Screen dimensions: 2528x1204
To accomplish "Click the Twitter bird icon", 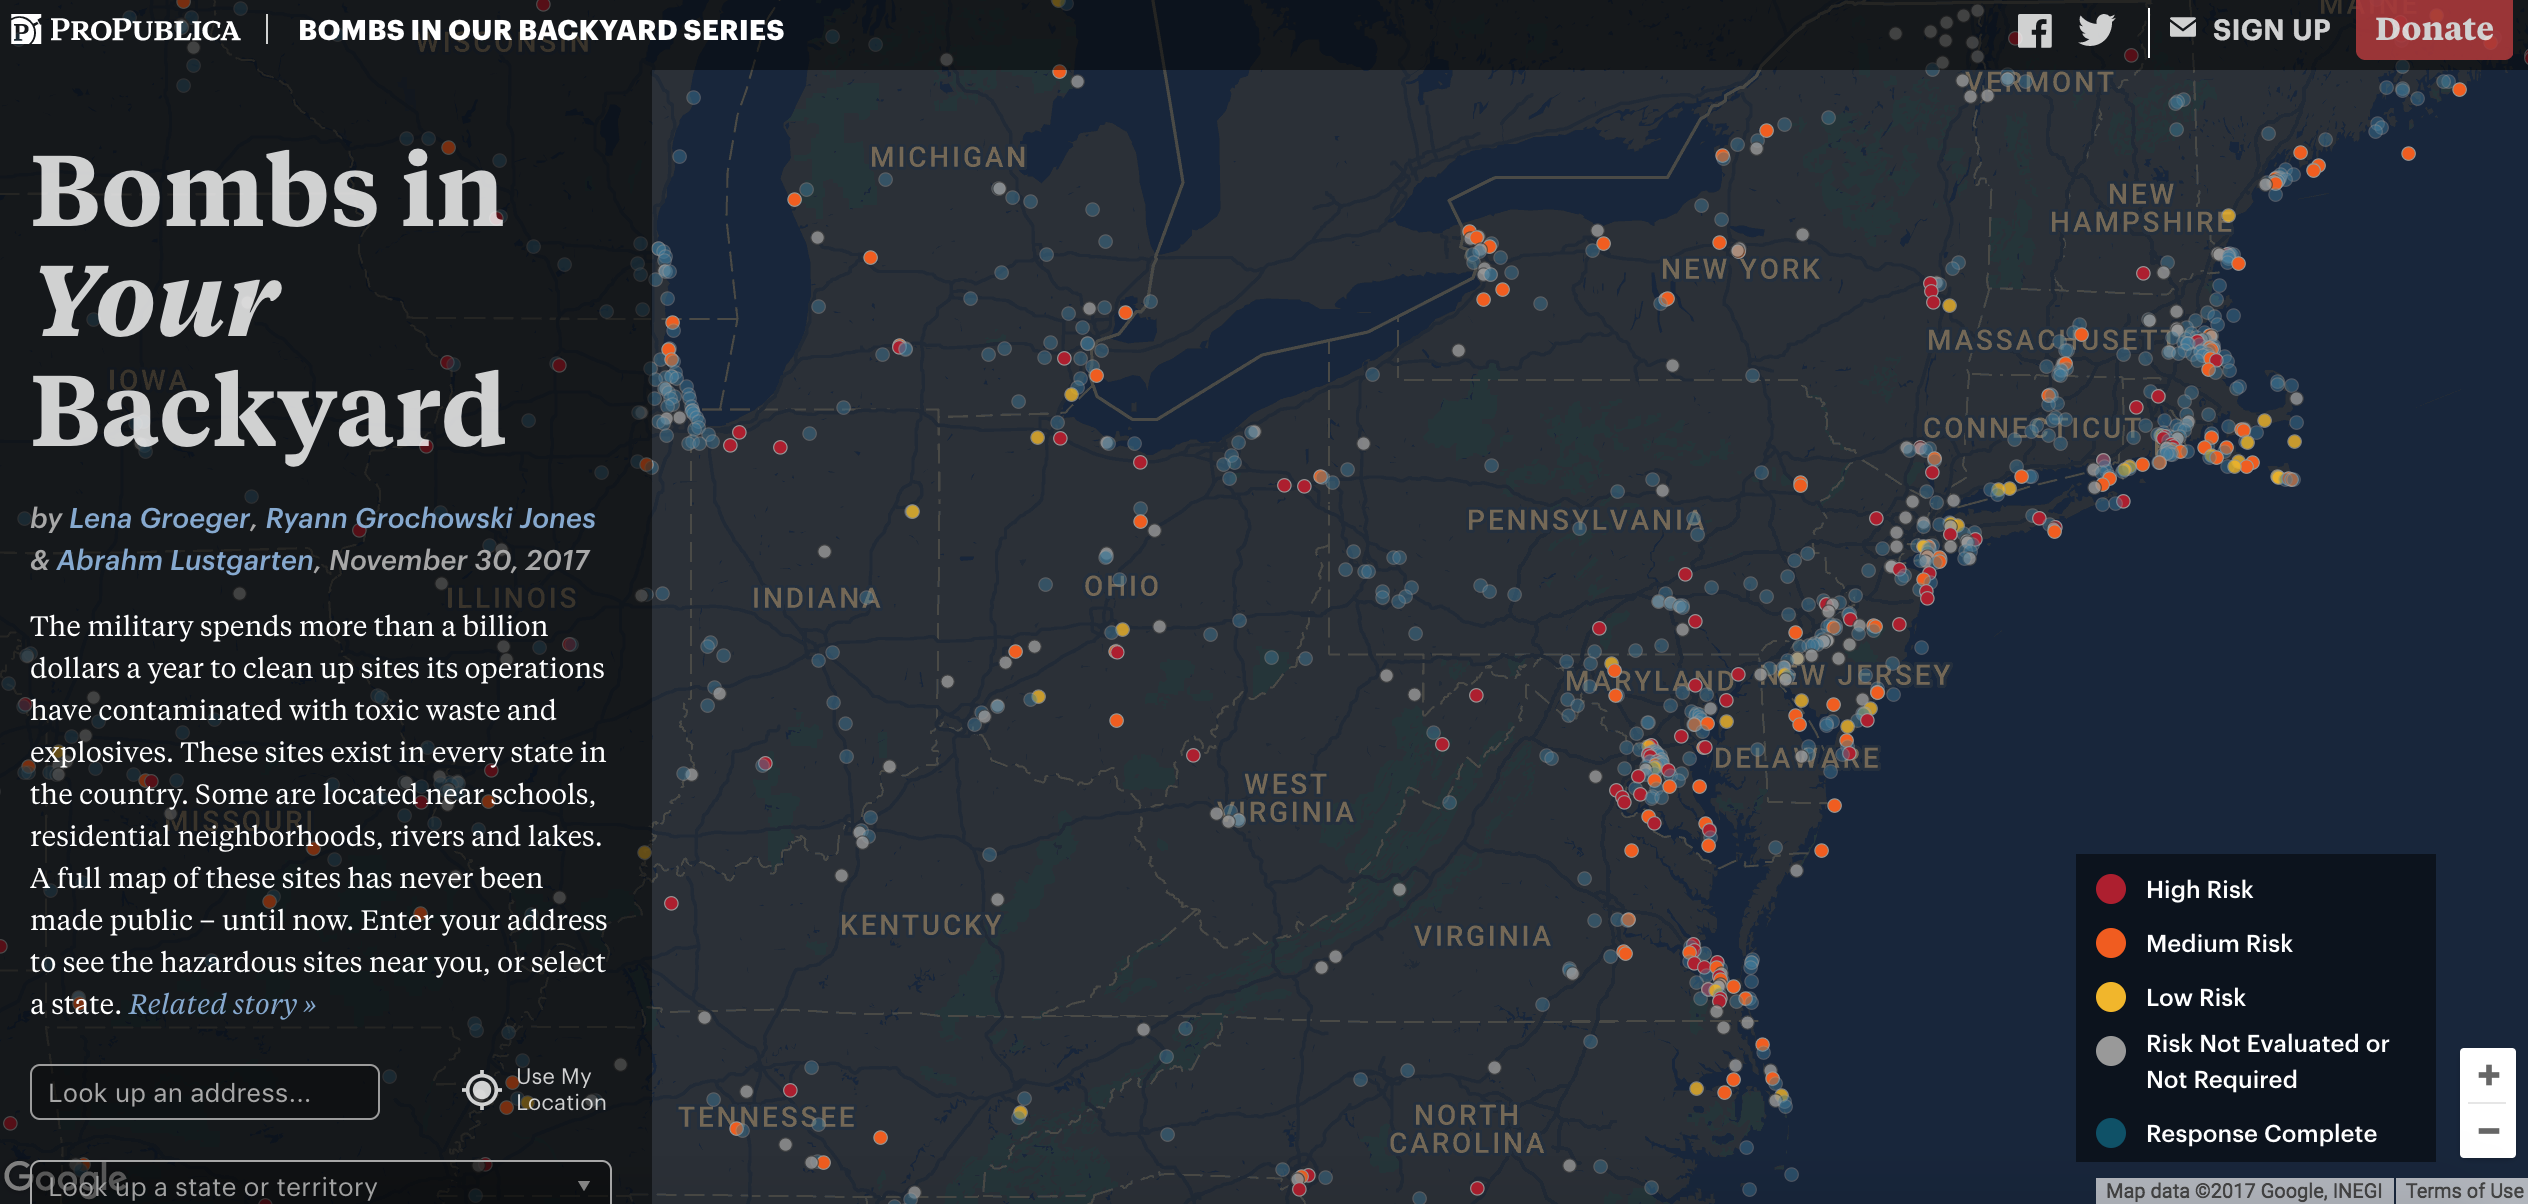I will coord(2096,30).
